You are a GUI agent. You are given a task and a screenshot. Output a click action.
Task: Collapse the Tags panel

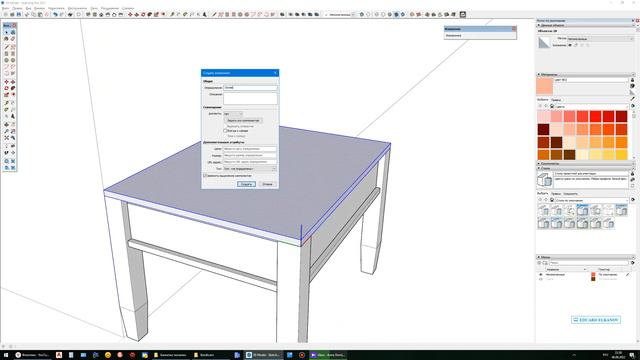pyautogui.click(x=539, y=257)
